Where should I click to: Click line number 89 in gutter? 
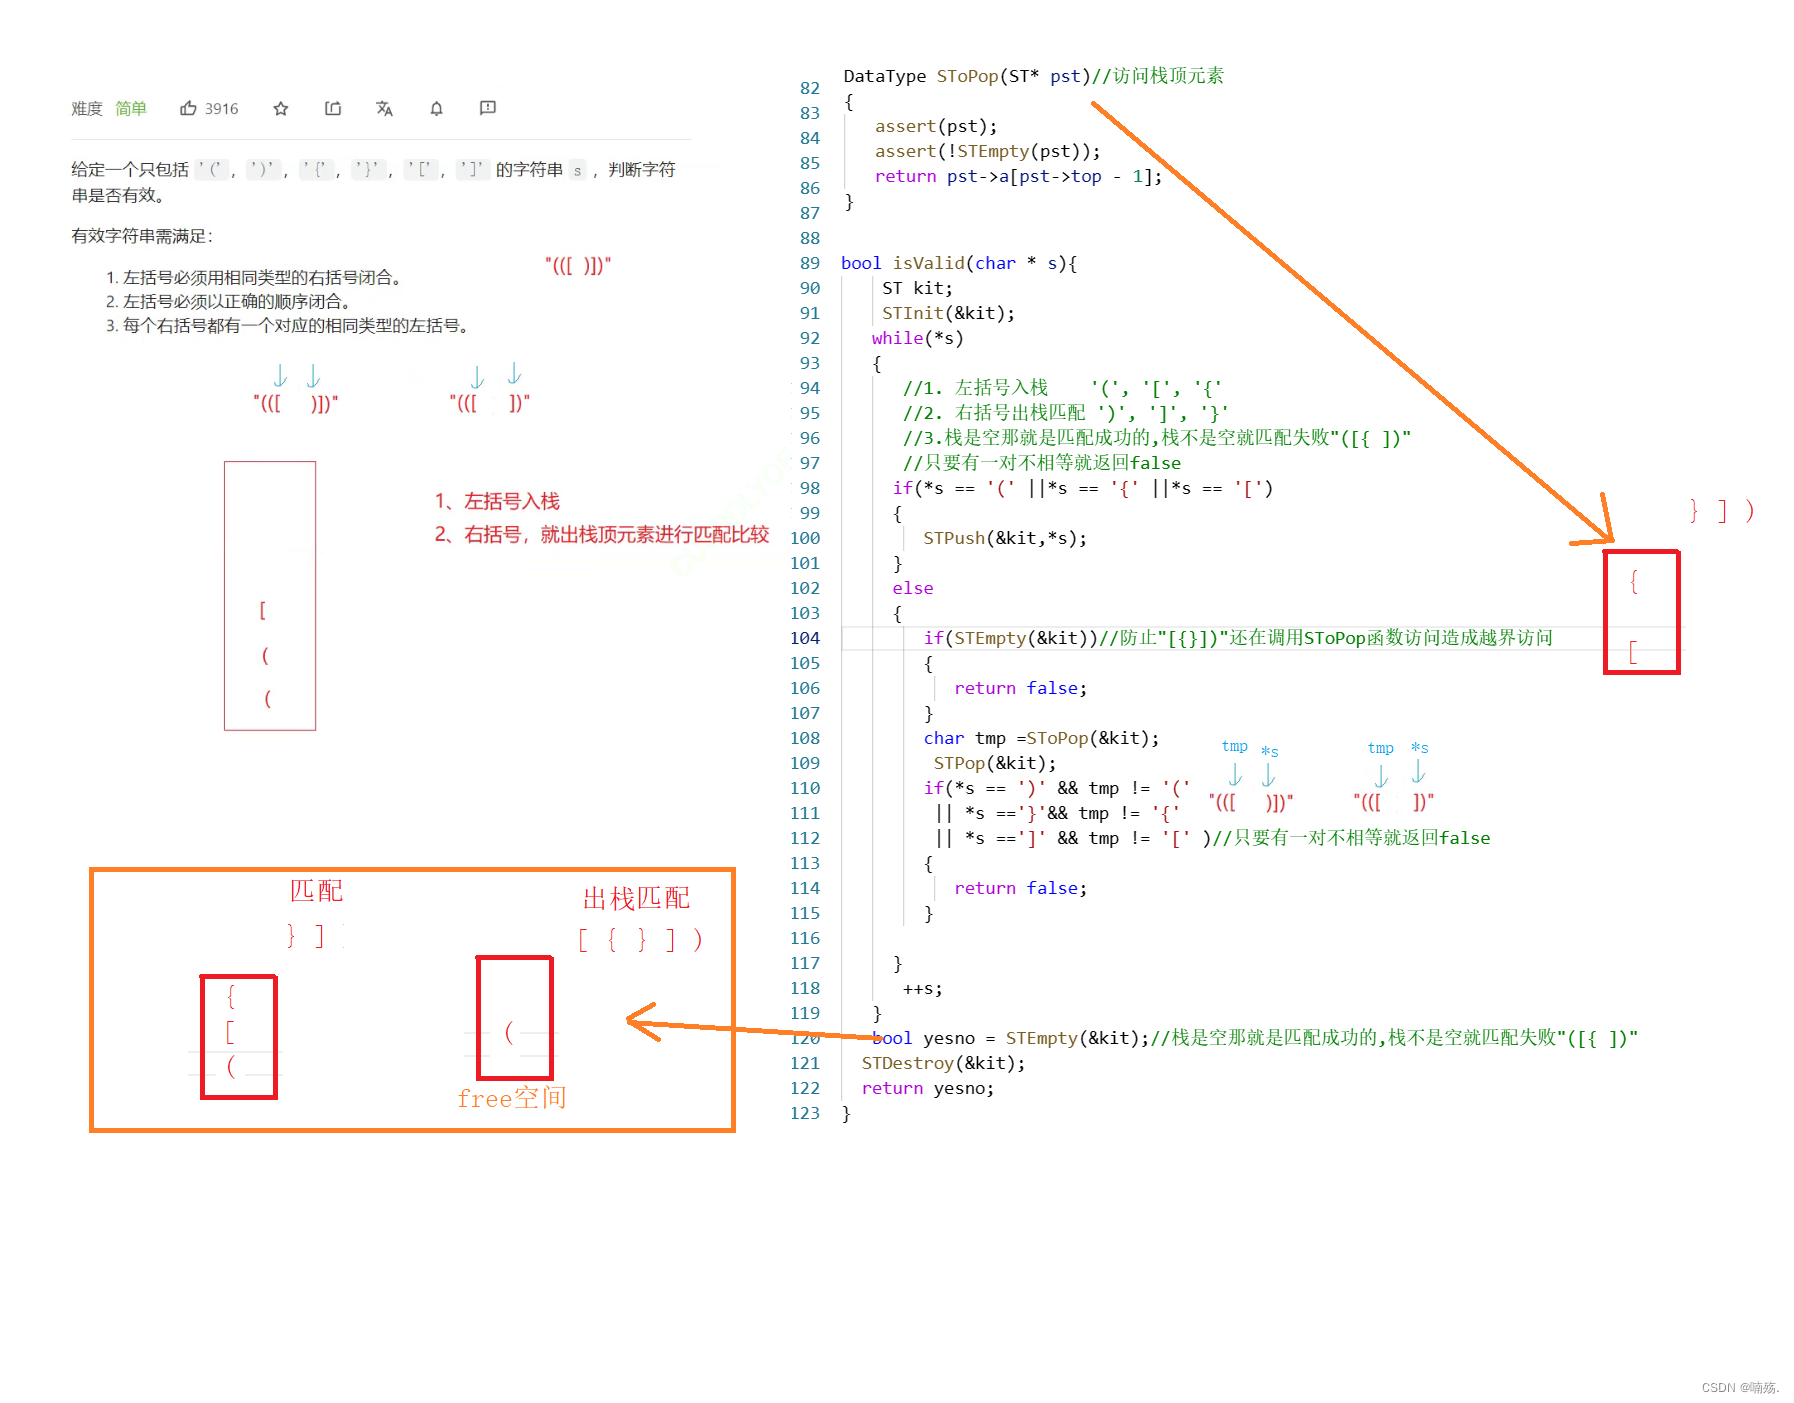coord(809,263)
